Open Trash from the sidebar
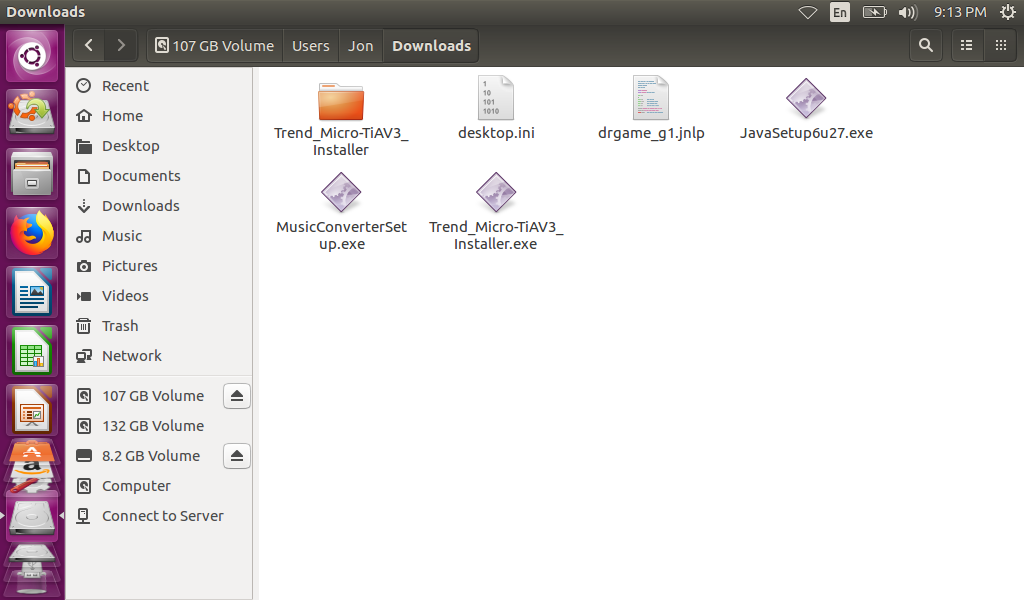The height and width of the screenshot is (600, 1024). (120, 326)
